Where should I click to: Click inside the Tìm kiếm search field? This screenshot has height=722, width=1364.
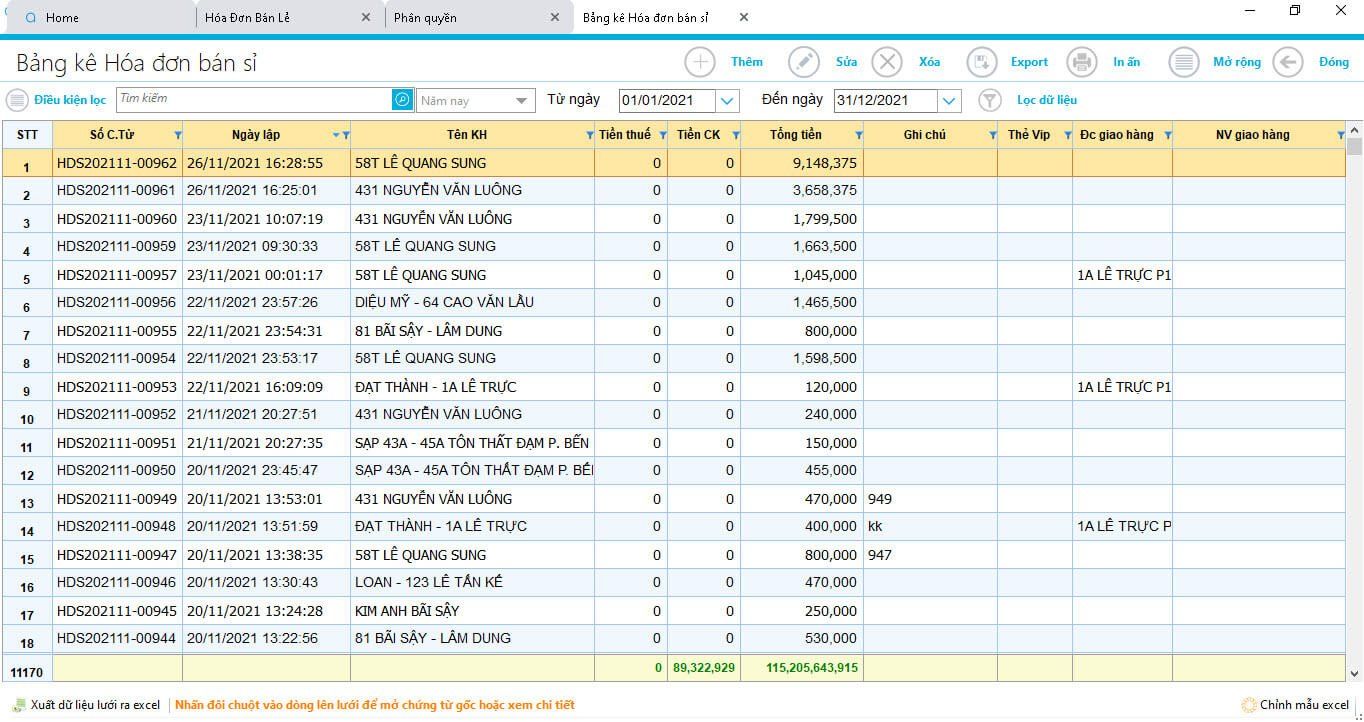(253, 100)
